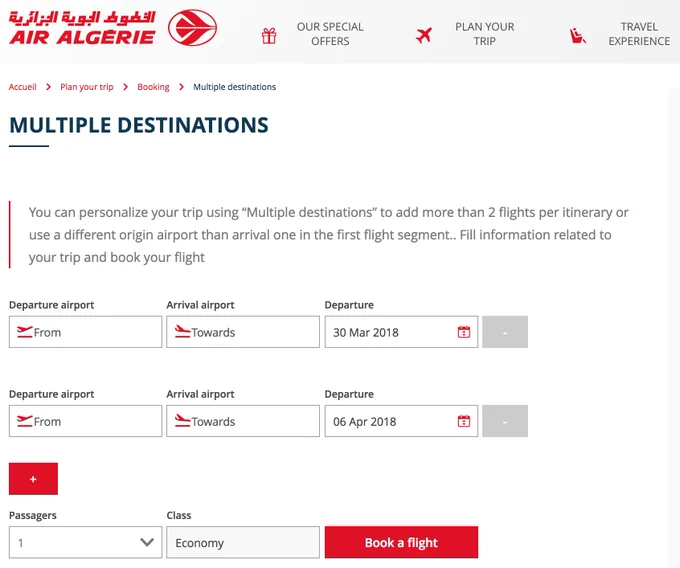The height and width of the screenshot is (568, 680).
Task: Open Our Special Offers menu
Action: click(330, 34)
